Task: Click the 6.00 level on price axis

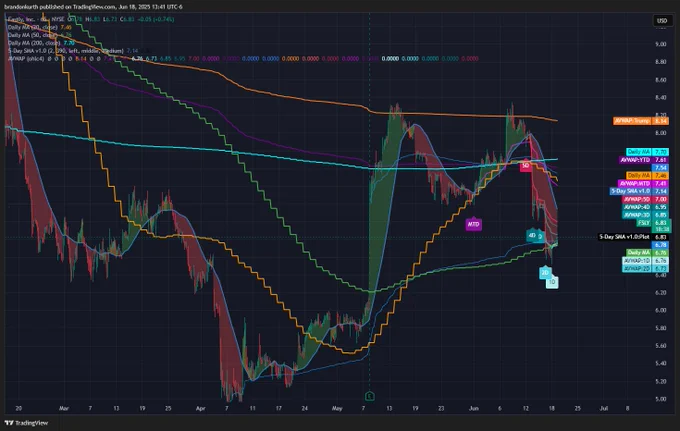Action: click(660, 310)
